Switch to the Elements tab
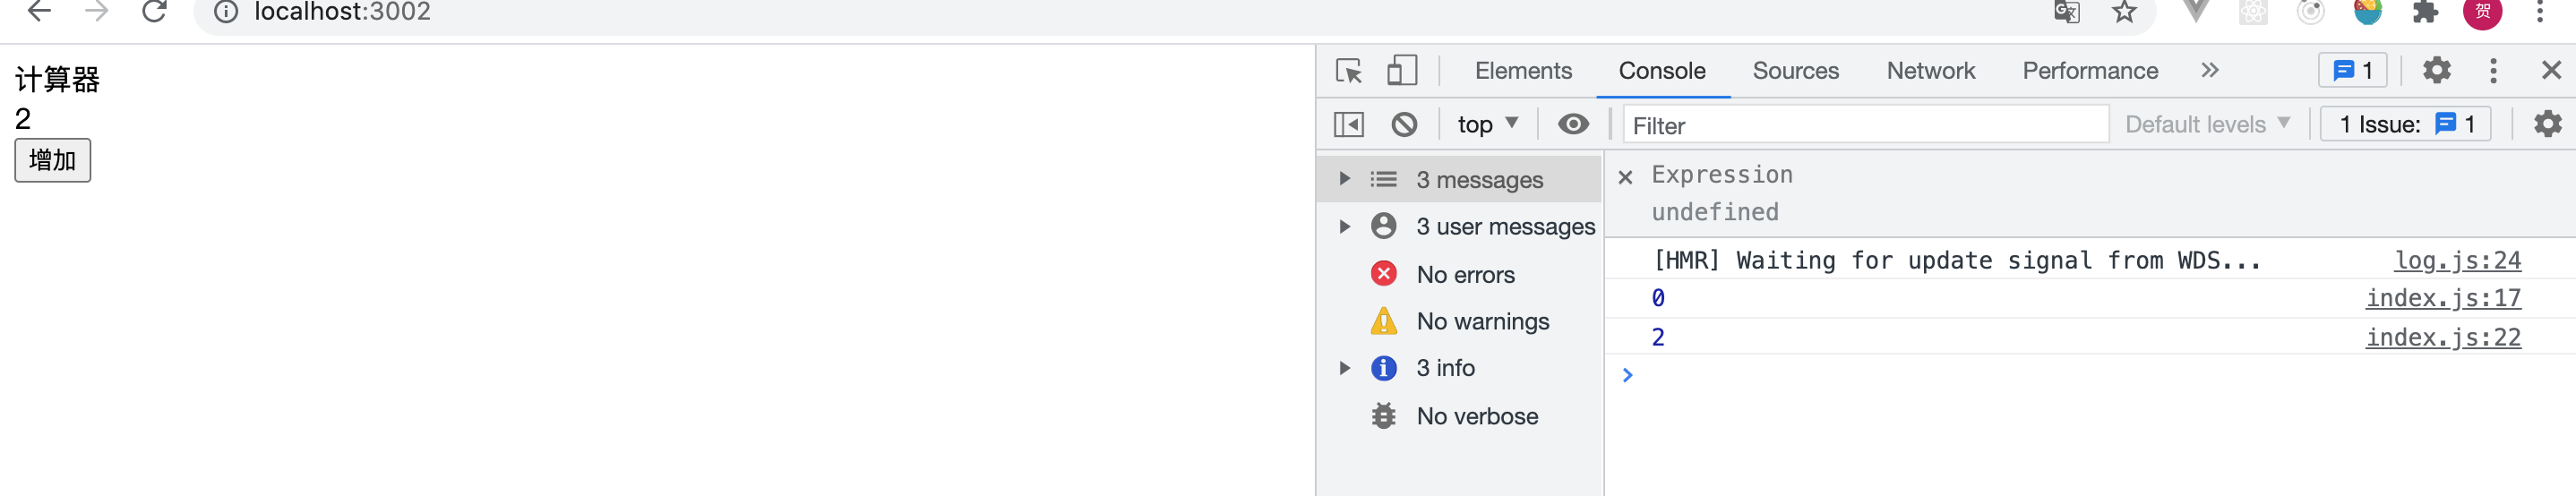 tap(1523, 71)
